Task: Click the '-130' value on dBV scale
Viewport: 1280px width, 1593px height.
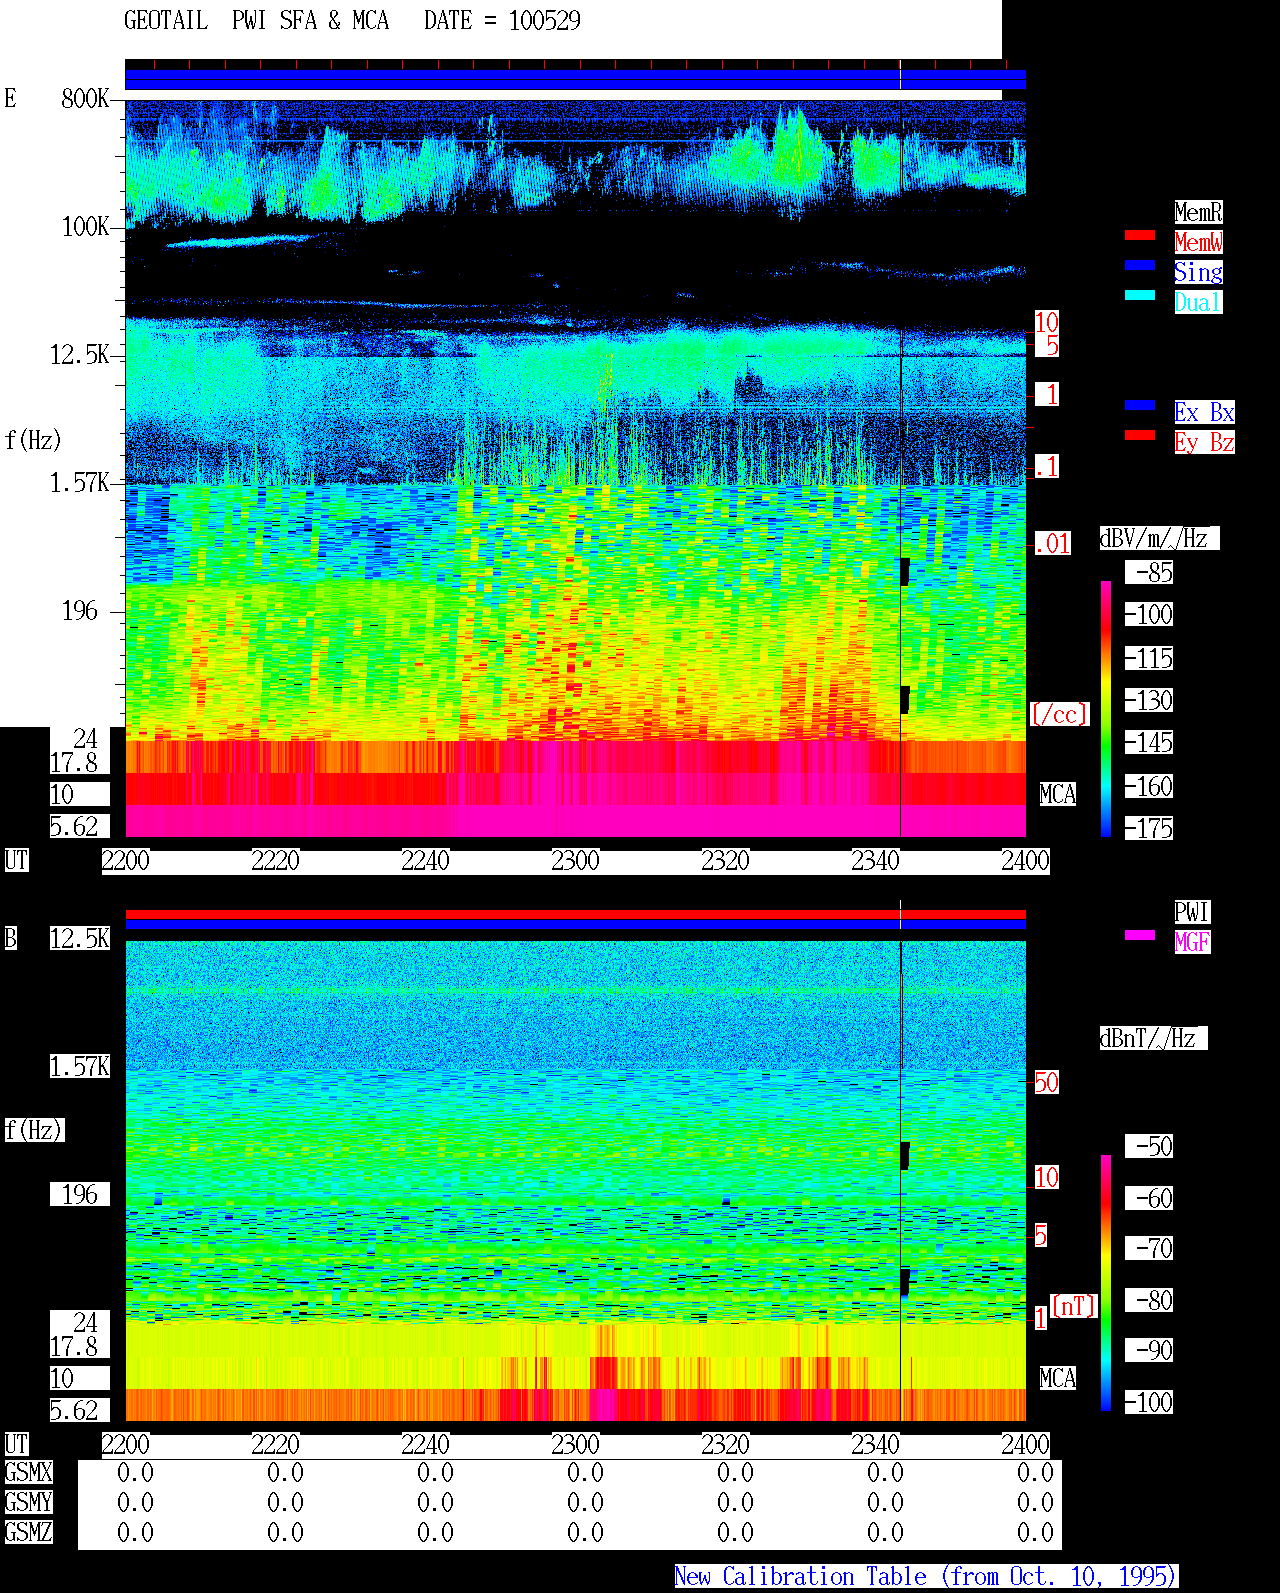Action: tap(1149, 701)
